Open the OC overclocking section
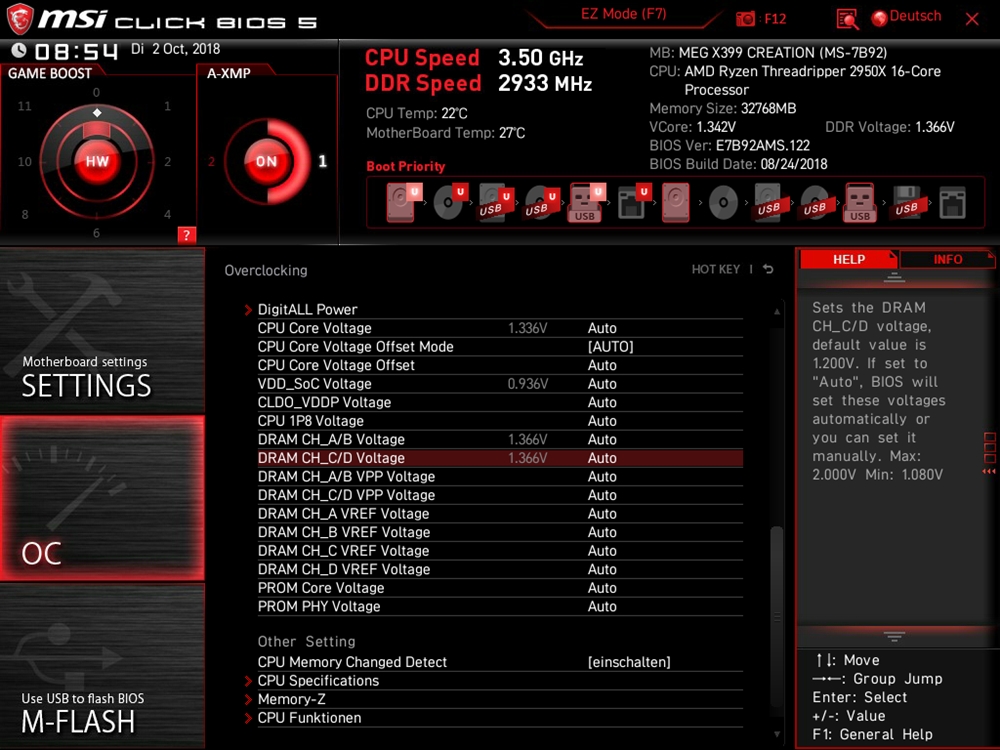This screenshot has width=1000, height=750. click(102, 498)
